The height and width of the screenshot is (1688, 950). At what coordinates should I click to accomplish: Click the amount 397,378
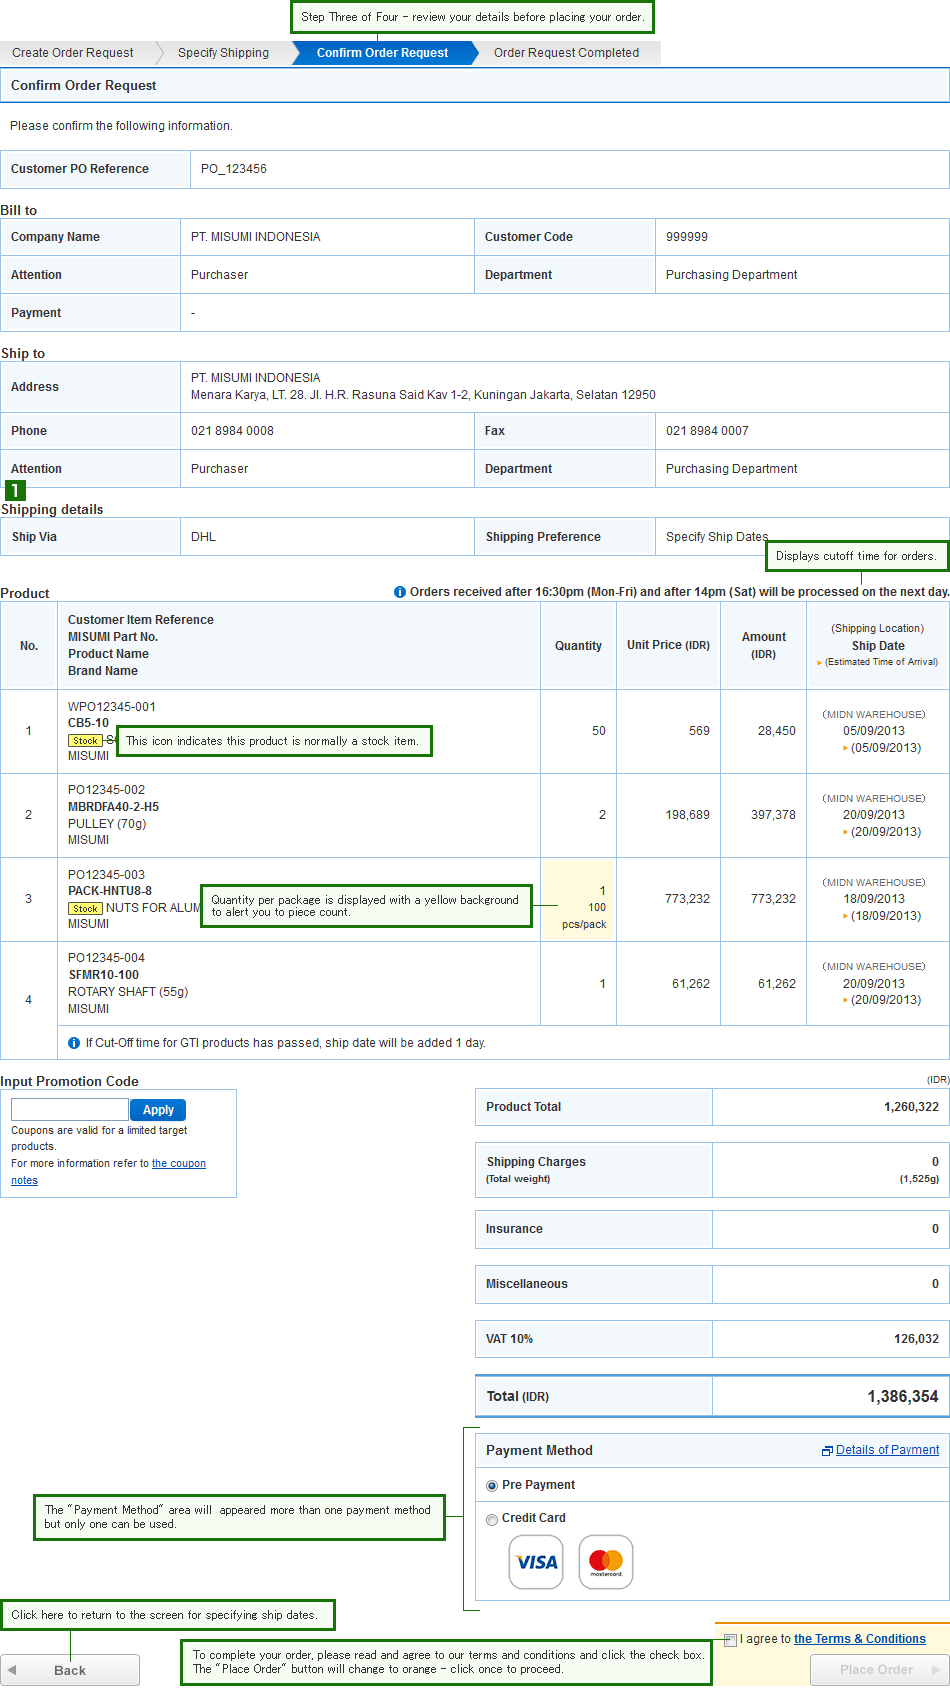tap(774, 815)
